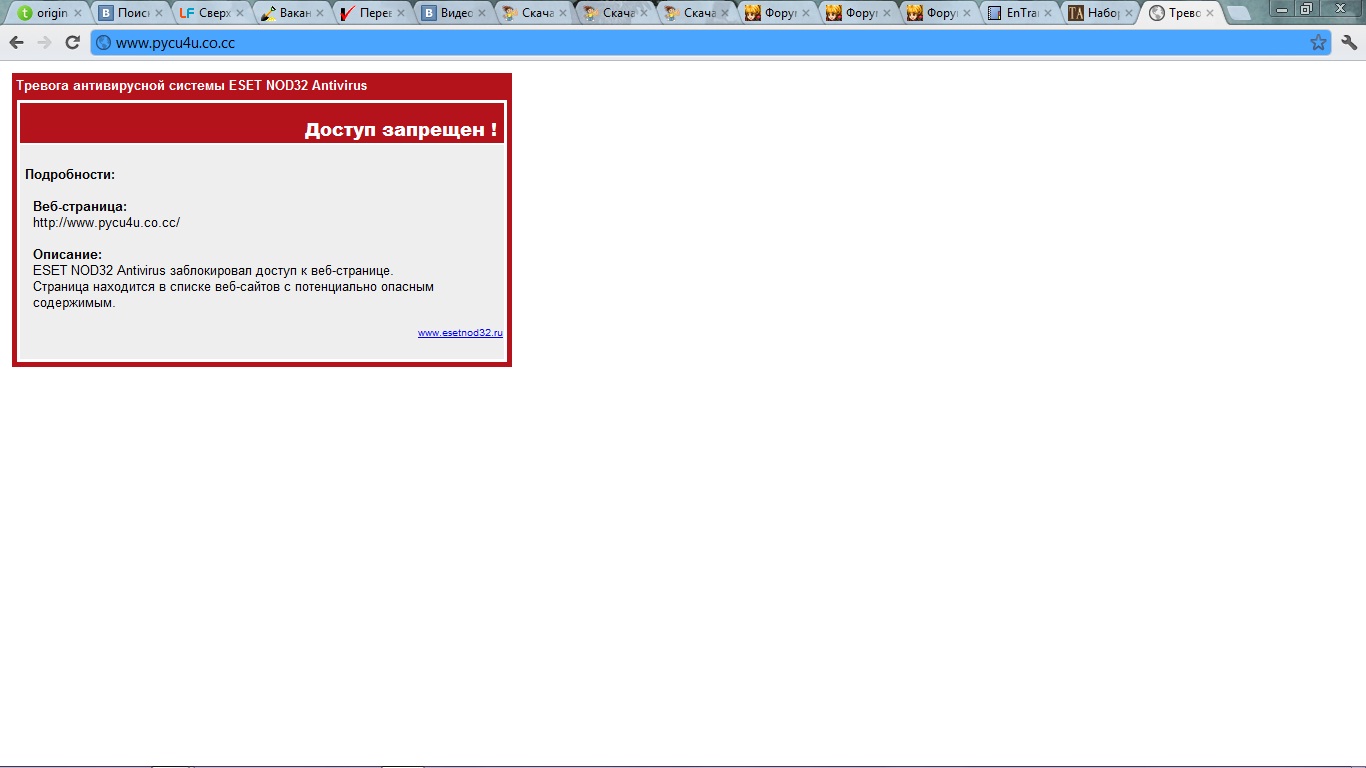Close the Поиск tab
This screenshot has height=768, width=1366.
tap(157, 14)
